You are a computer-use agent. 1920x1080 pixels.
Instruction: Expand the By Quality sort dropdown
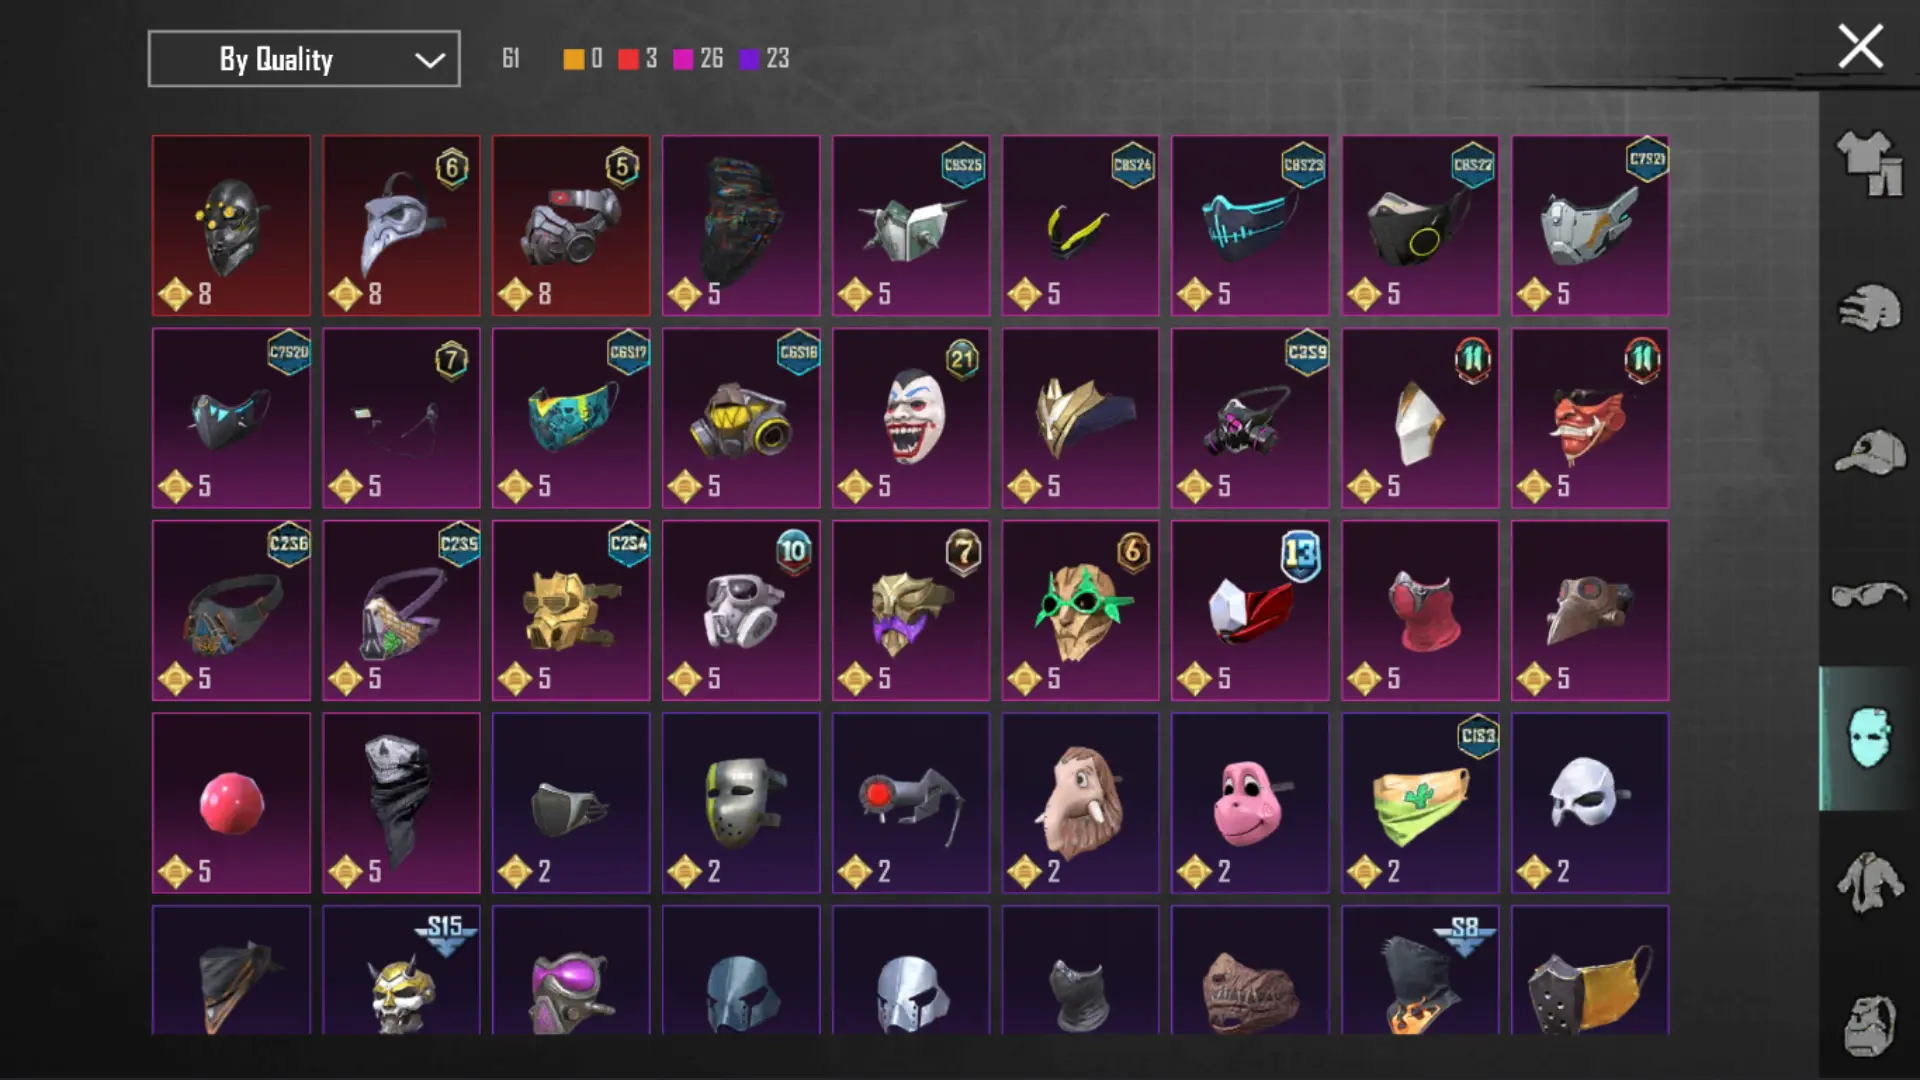304,59
